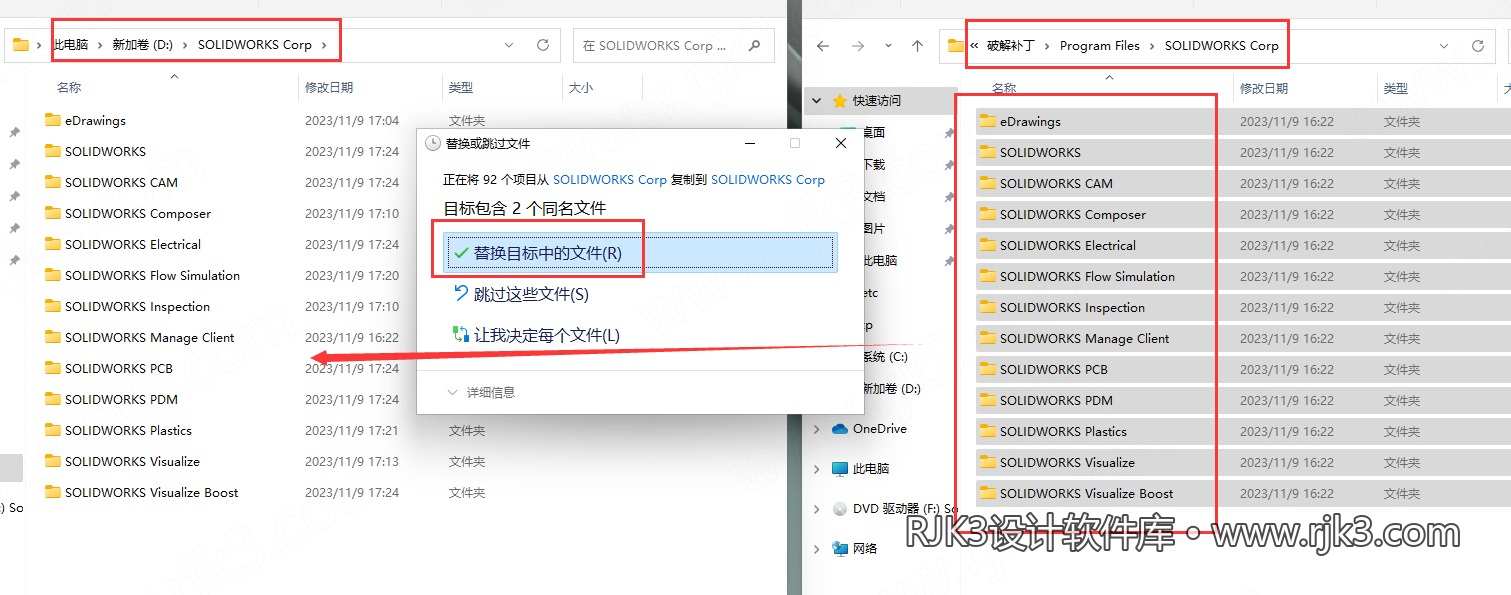
Task: Select SOLIDWORKS Composer folder in left window
Action: [128, 214]
